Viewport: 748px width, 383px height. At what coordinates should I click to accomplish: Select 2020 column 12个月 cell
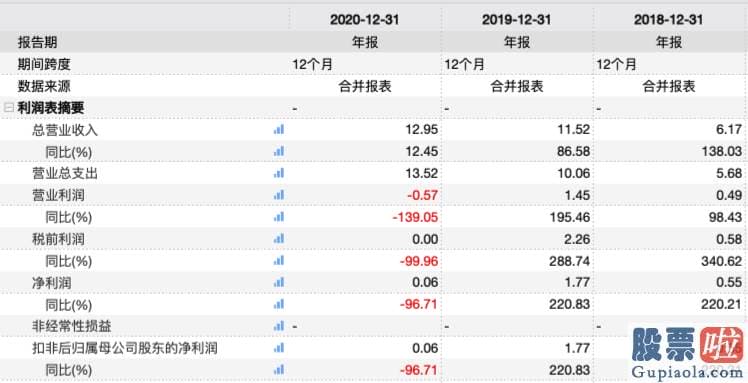coord(312,64)
